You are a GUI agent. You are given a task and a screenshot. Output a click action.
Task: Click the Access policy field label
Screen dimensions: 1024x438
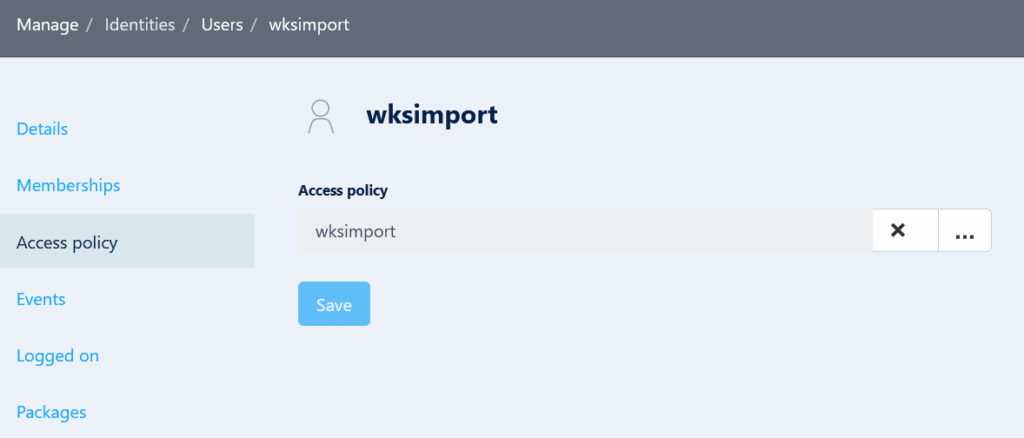click(343, 189)
